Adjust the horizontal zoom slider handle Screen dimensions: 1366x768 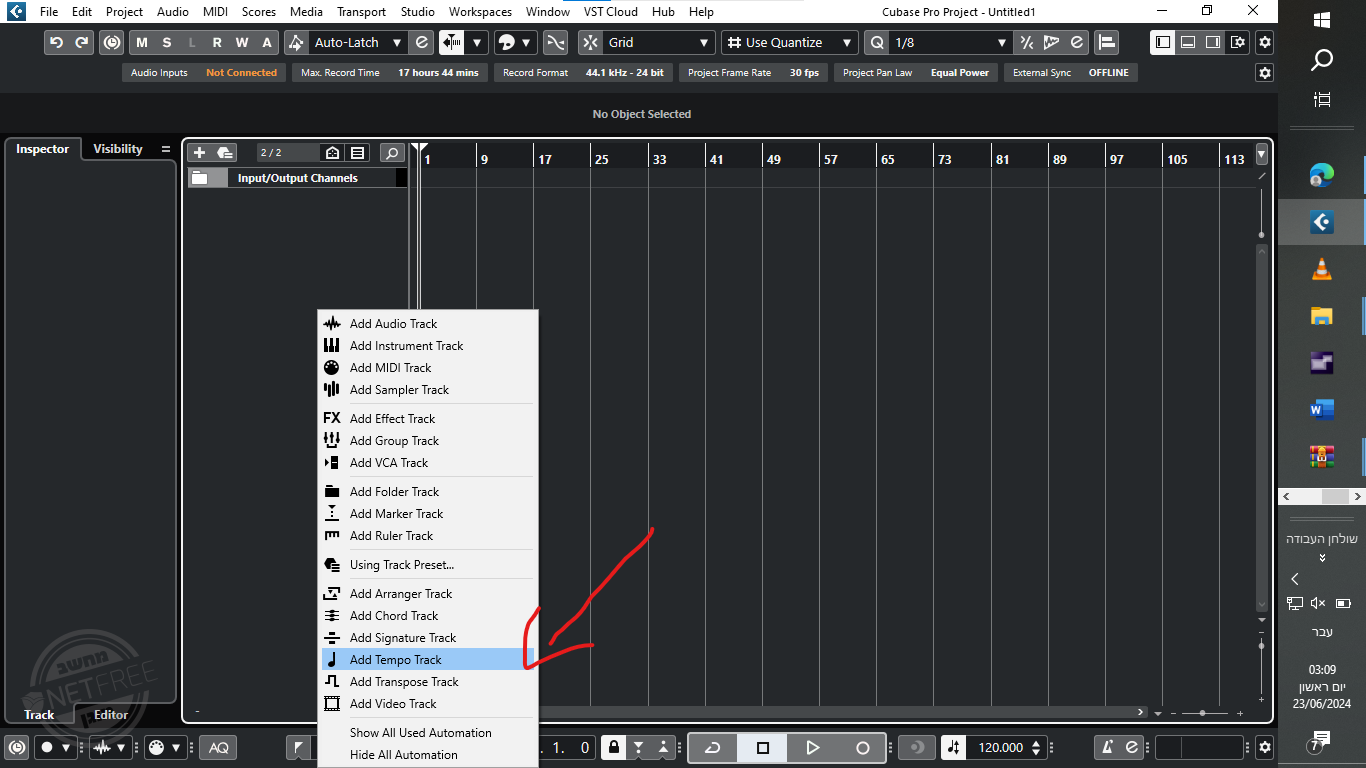(1201, 713)
